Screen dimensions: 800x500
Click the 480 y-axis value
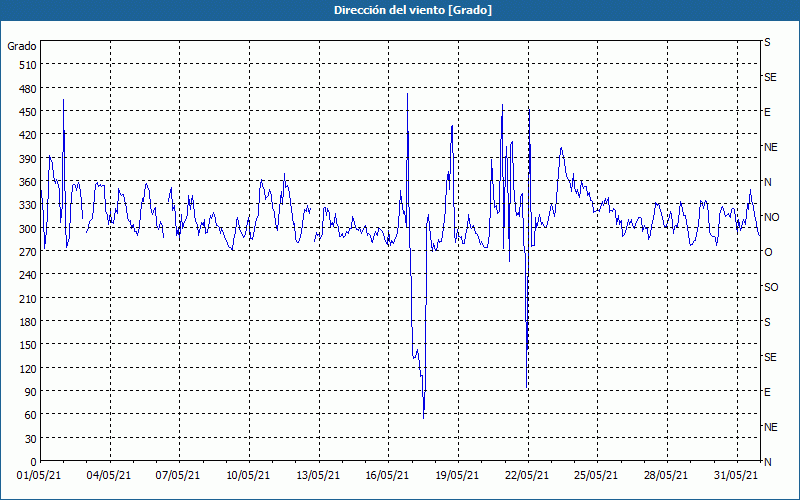[x=28, y=89]
